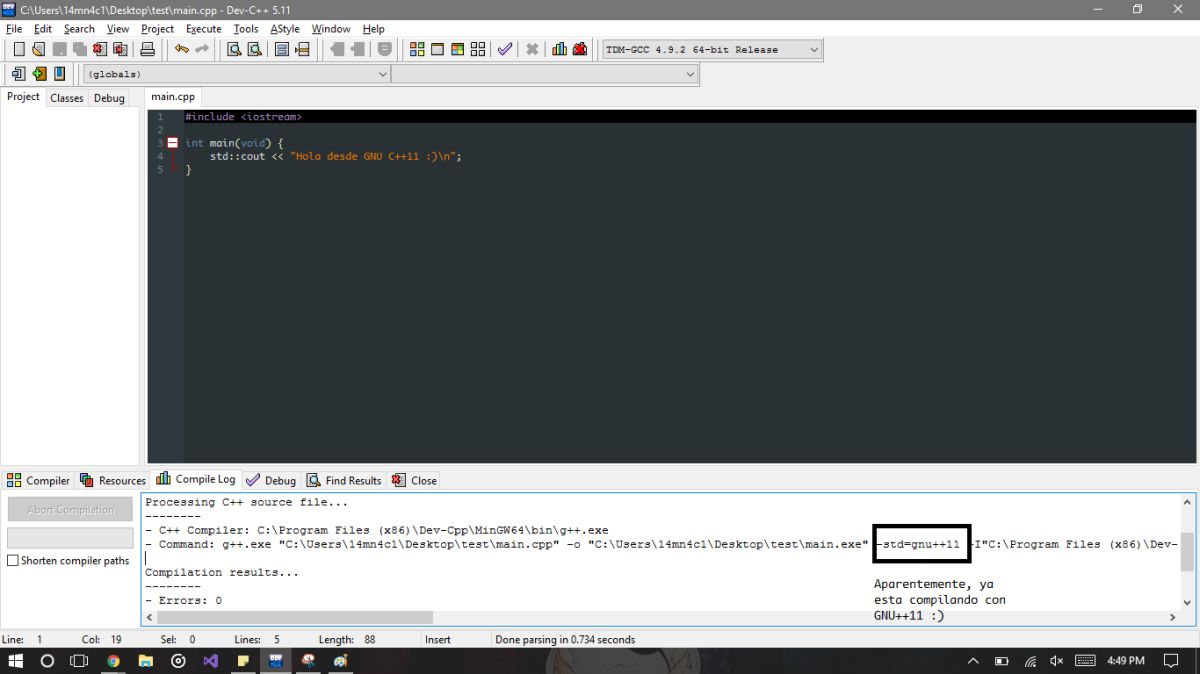Click the compile log scroll-up arrow
1200x674 pixels.
pos(1188,502)
